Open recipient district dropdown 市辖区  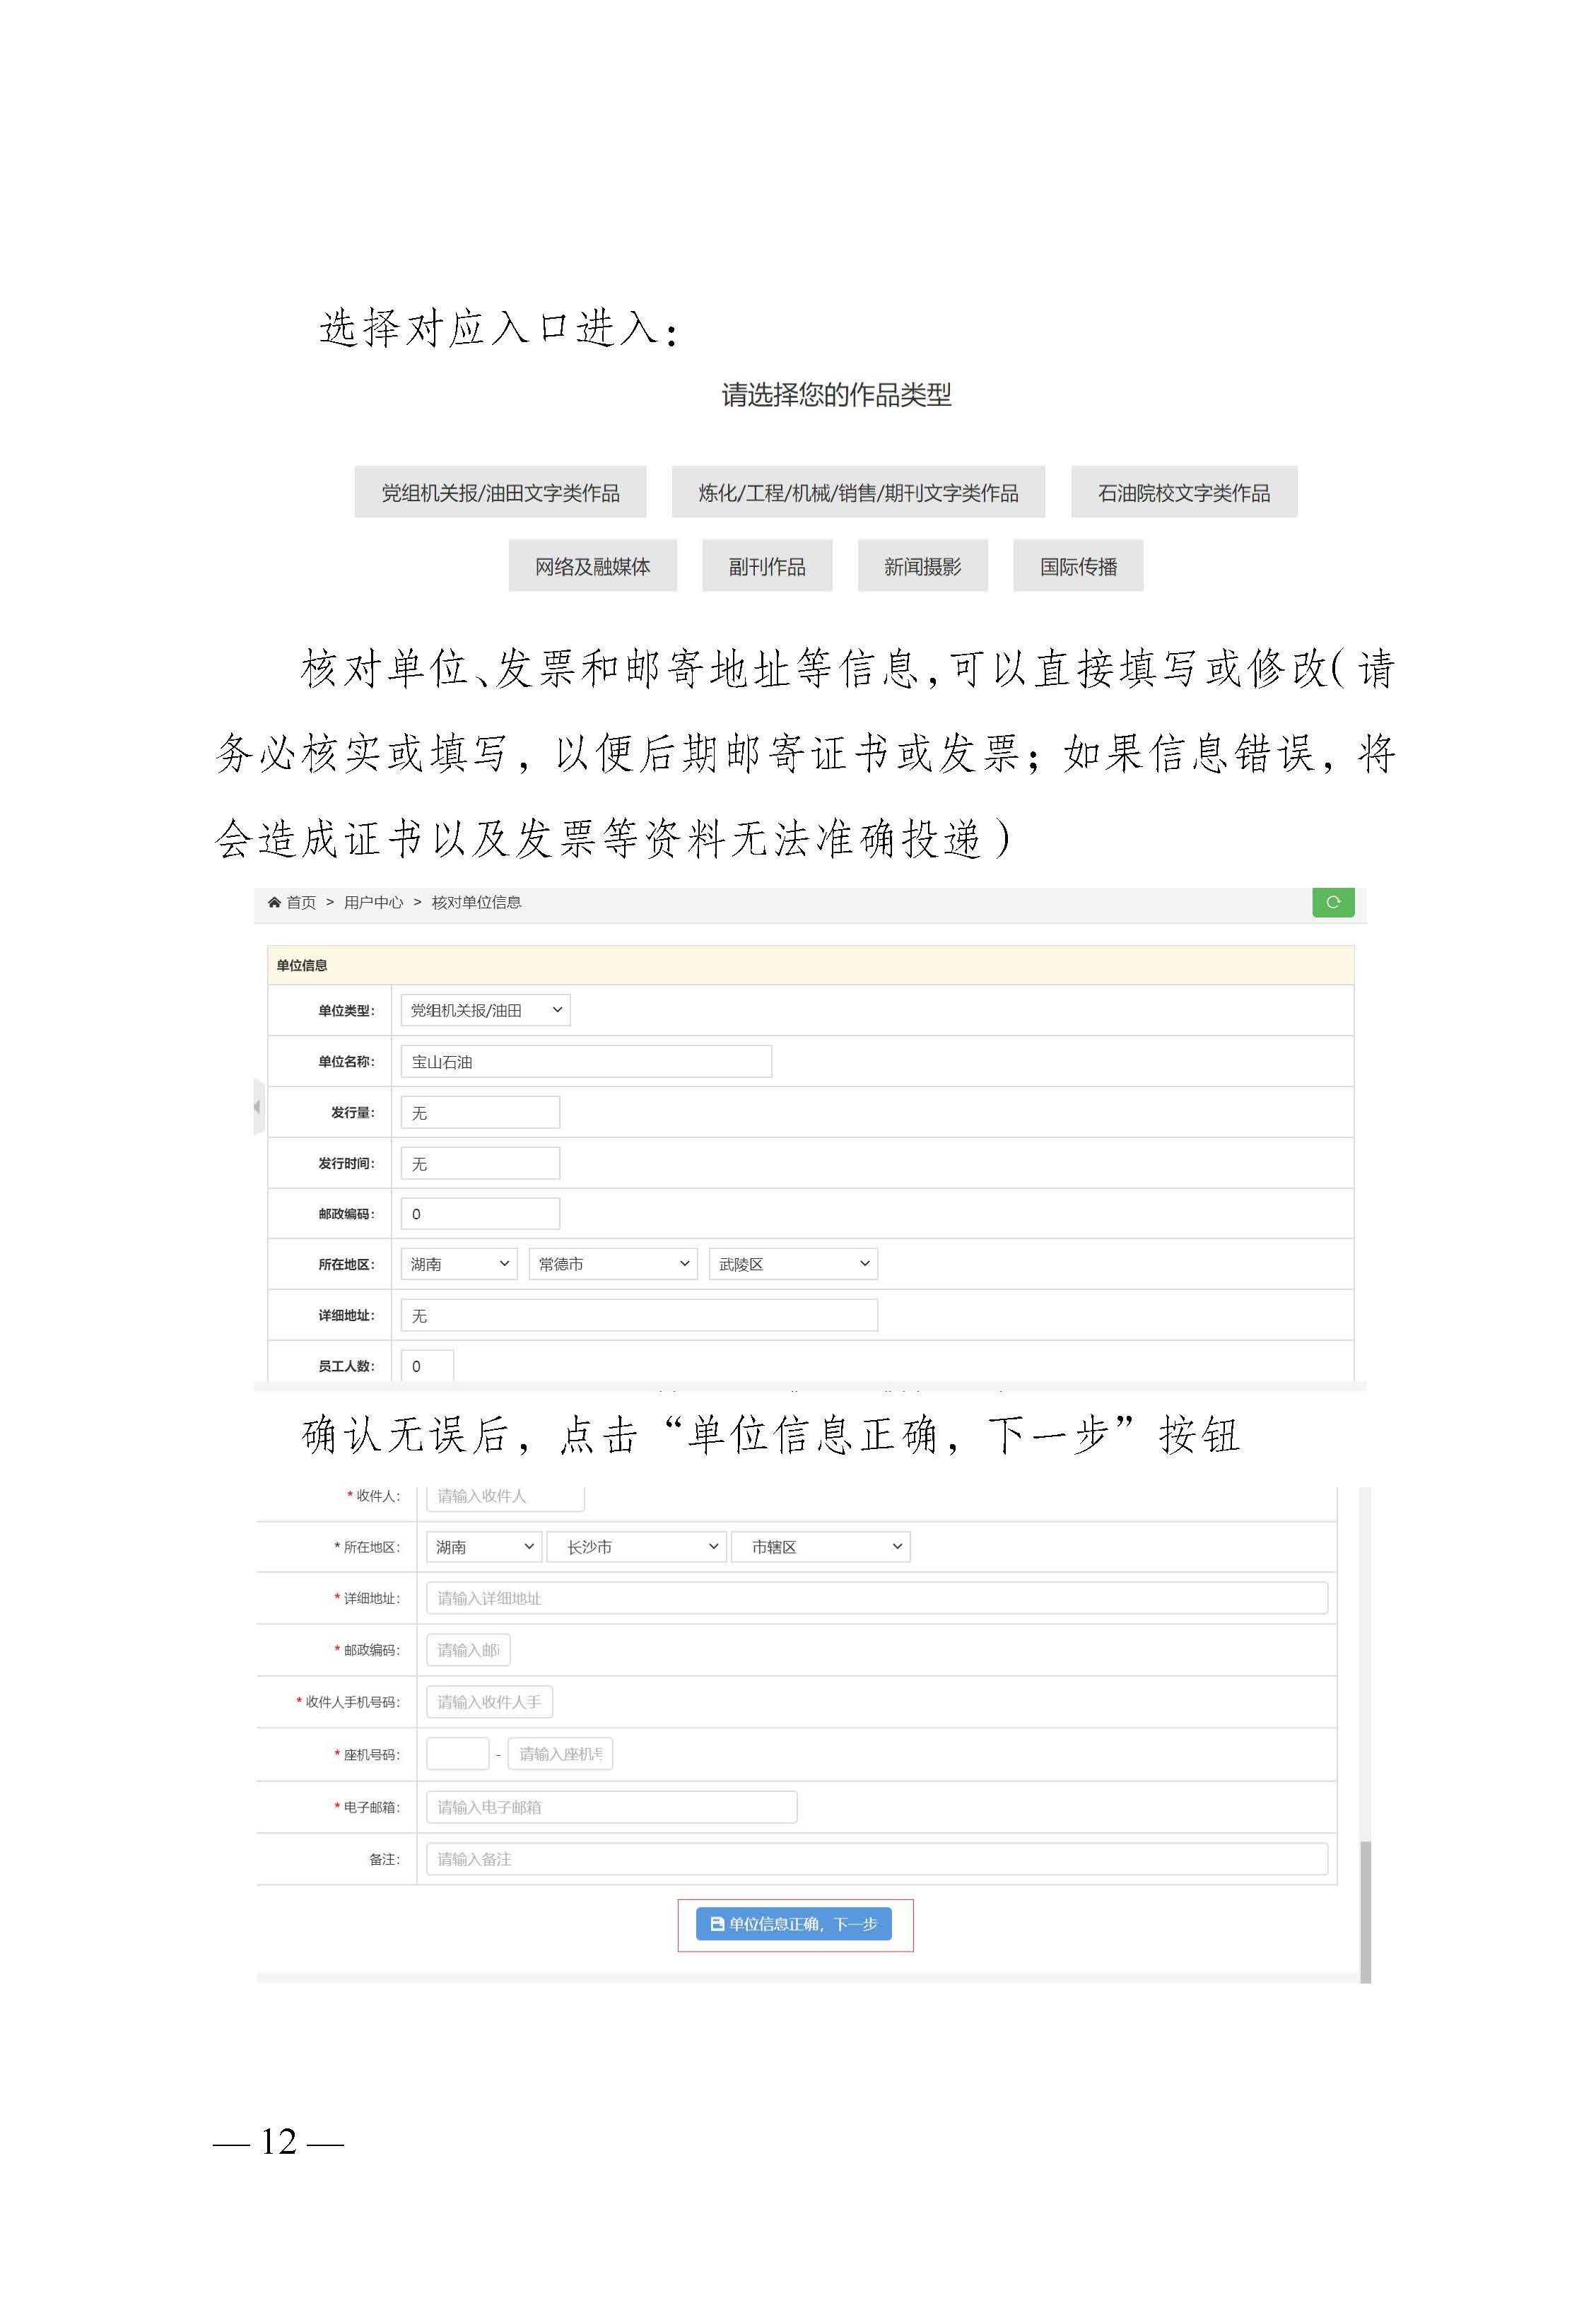[x=820, y=1546]
